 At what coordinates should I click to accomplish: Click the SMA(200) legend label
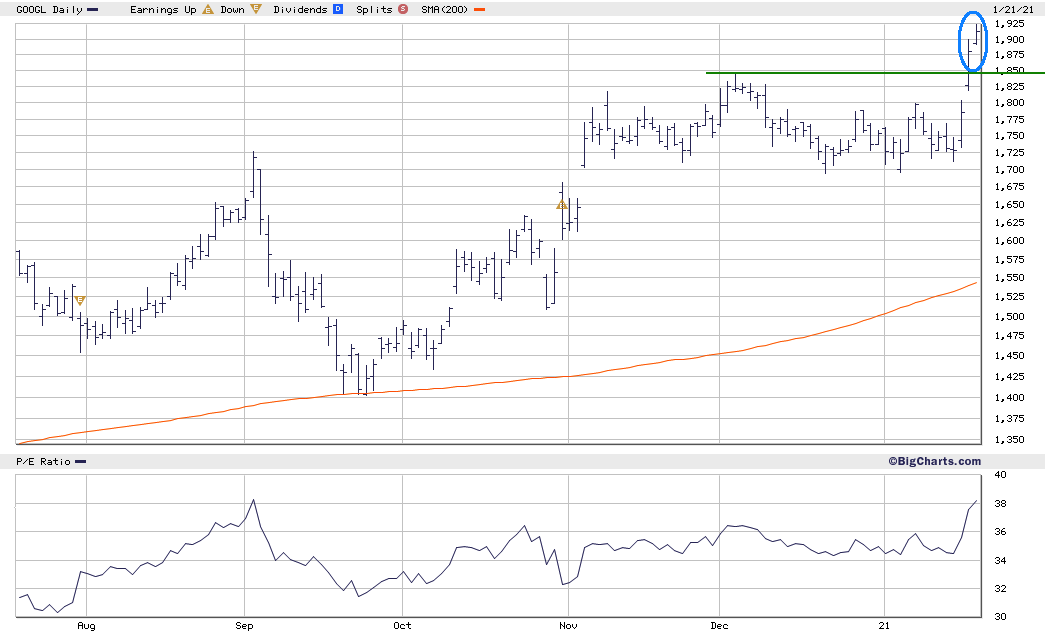click(445, 9)
